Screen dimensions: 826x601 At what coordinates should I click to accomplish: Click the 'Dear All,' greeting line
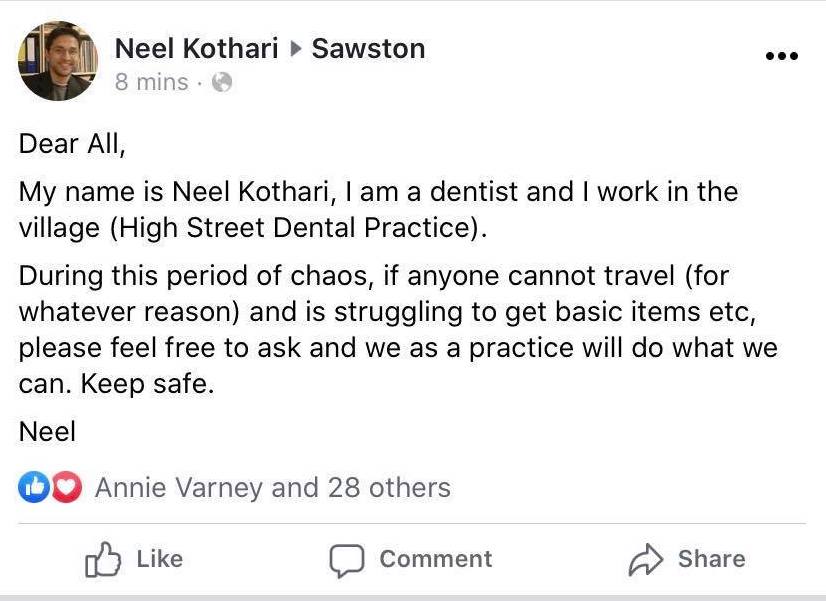(x=72, y=144)
